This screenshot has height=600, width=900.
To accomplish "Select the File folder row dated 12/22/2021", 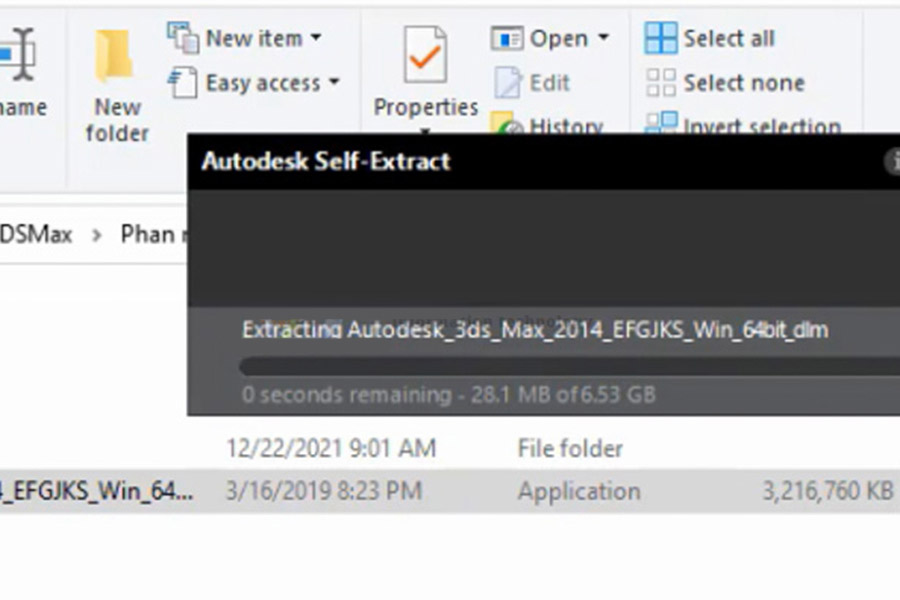I will (x=450, y=448).
